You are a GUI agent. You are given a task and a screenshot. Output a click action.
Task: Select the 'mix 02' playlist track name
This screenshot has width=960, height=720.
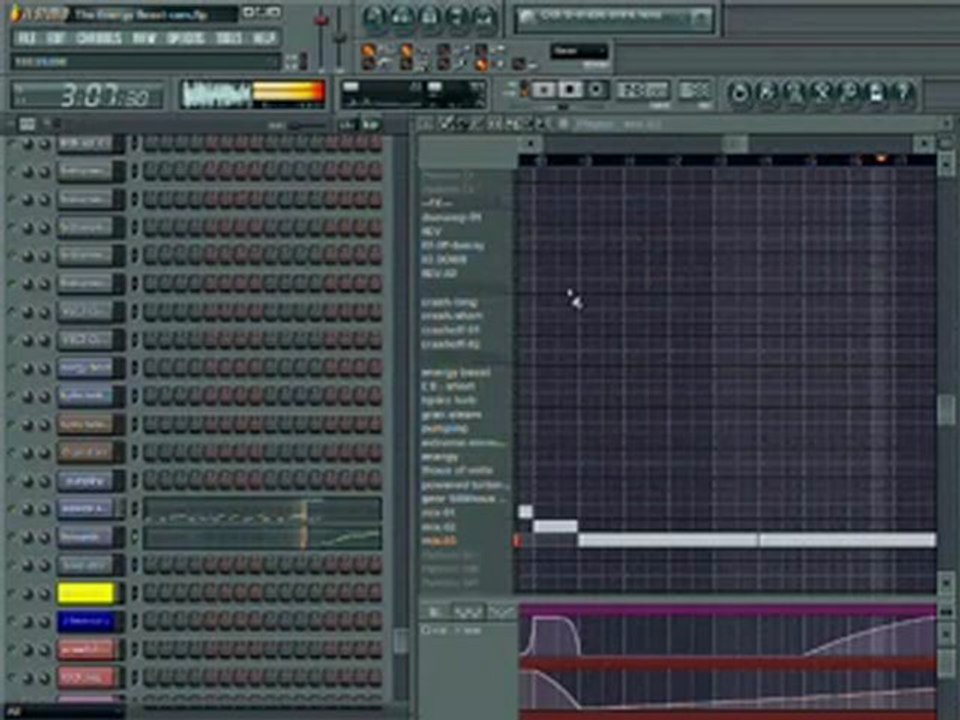click(438, 527)
